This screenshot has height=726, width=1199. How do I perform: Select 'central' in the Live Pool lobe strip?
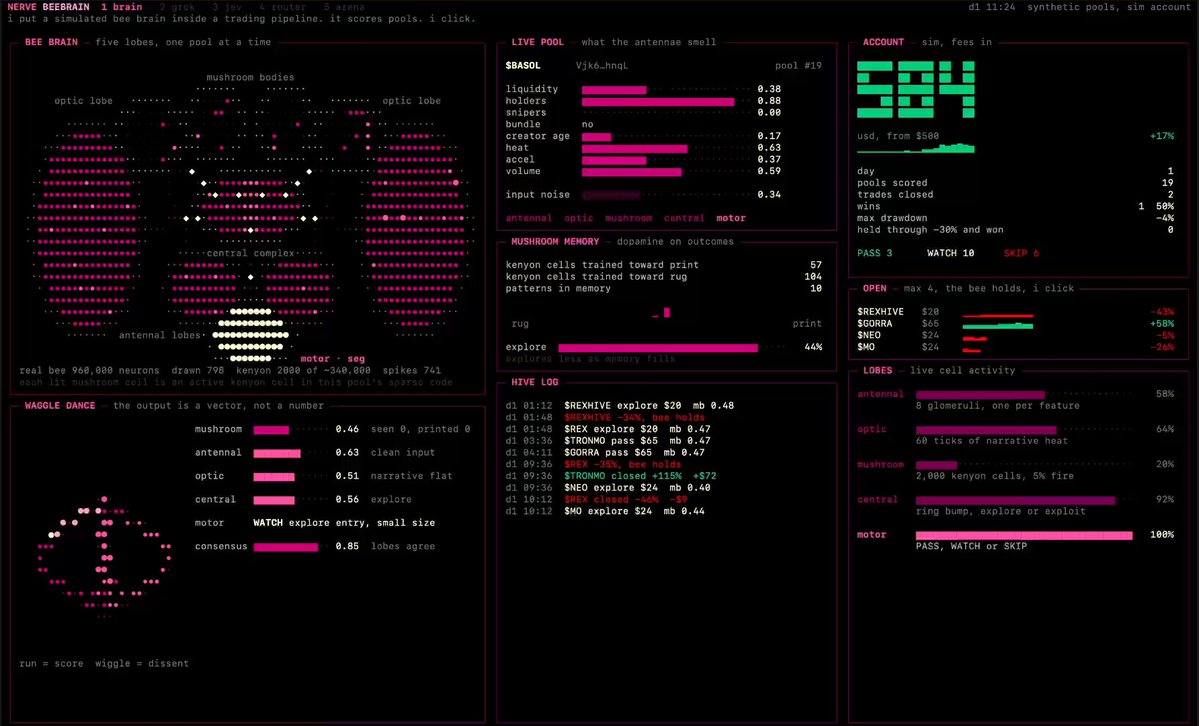tap(684, 218)
